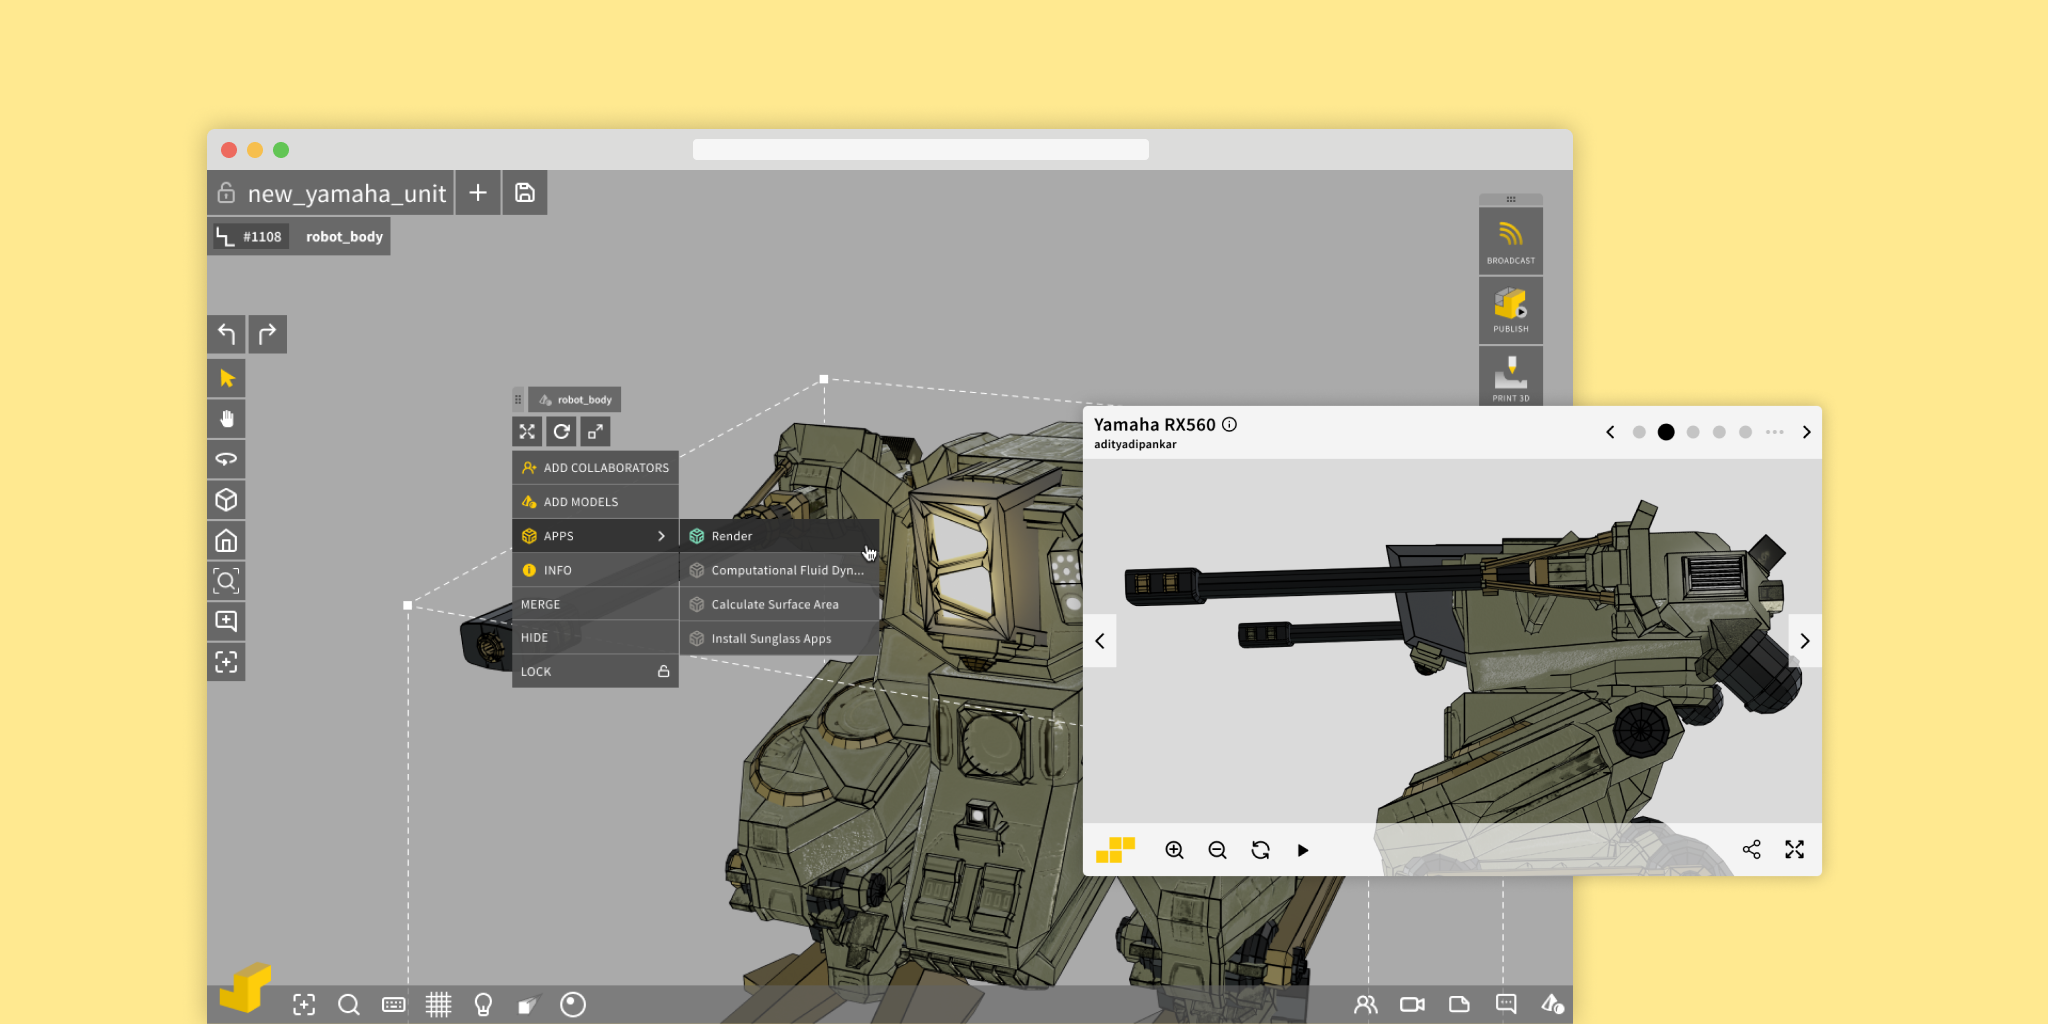Zoom out on Yamaha RX560 viewer
The image size is (2048, 1024).
pyautogui.click(x=1217, y=850)
